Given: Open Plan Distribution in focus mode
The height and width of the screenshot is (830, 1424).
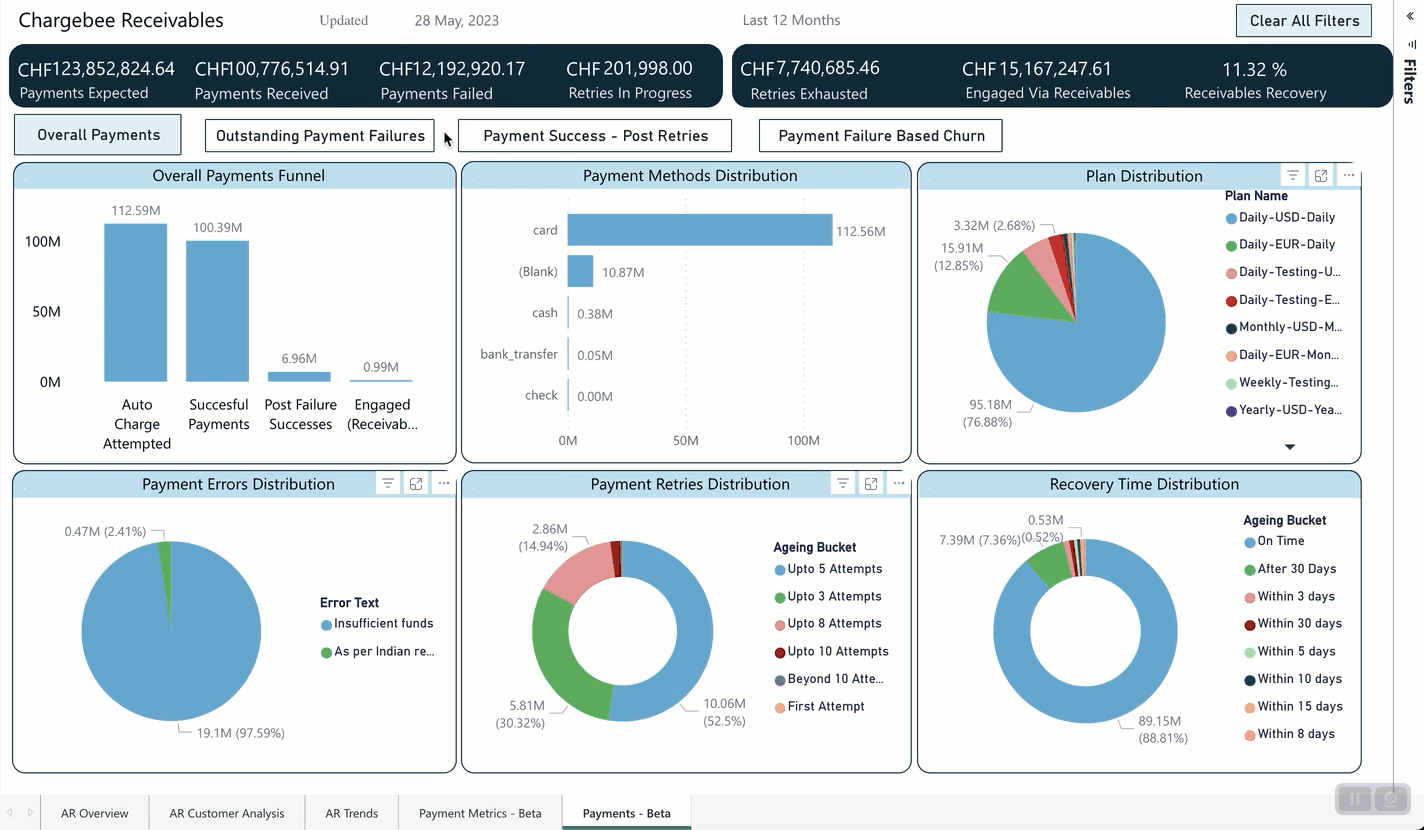Looking at the screenshot, I should 1321,175.
